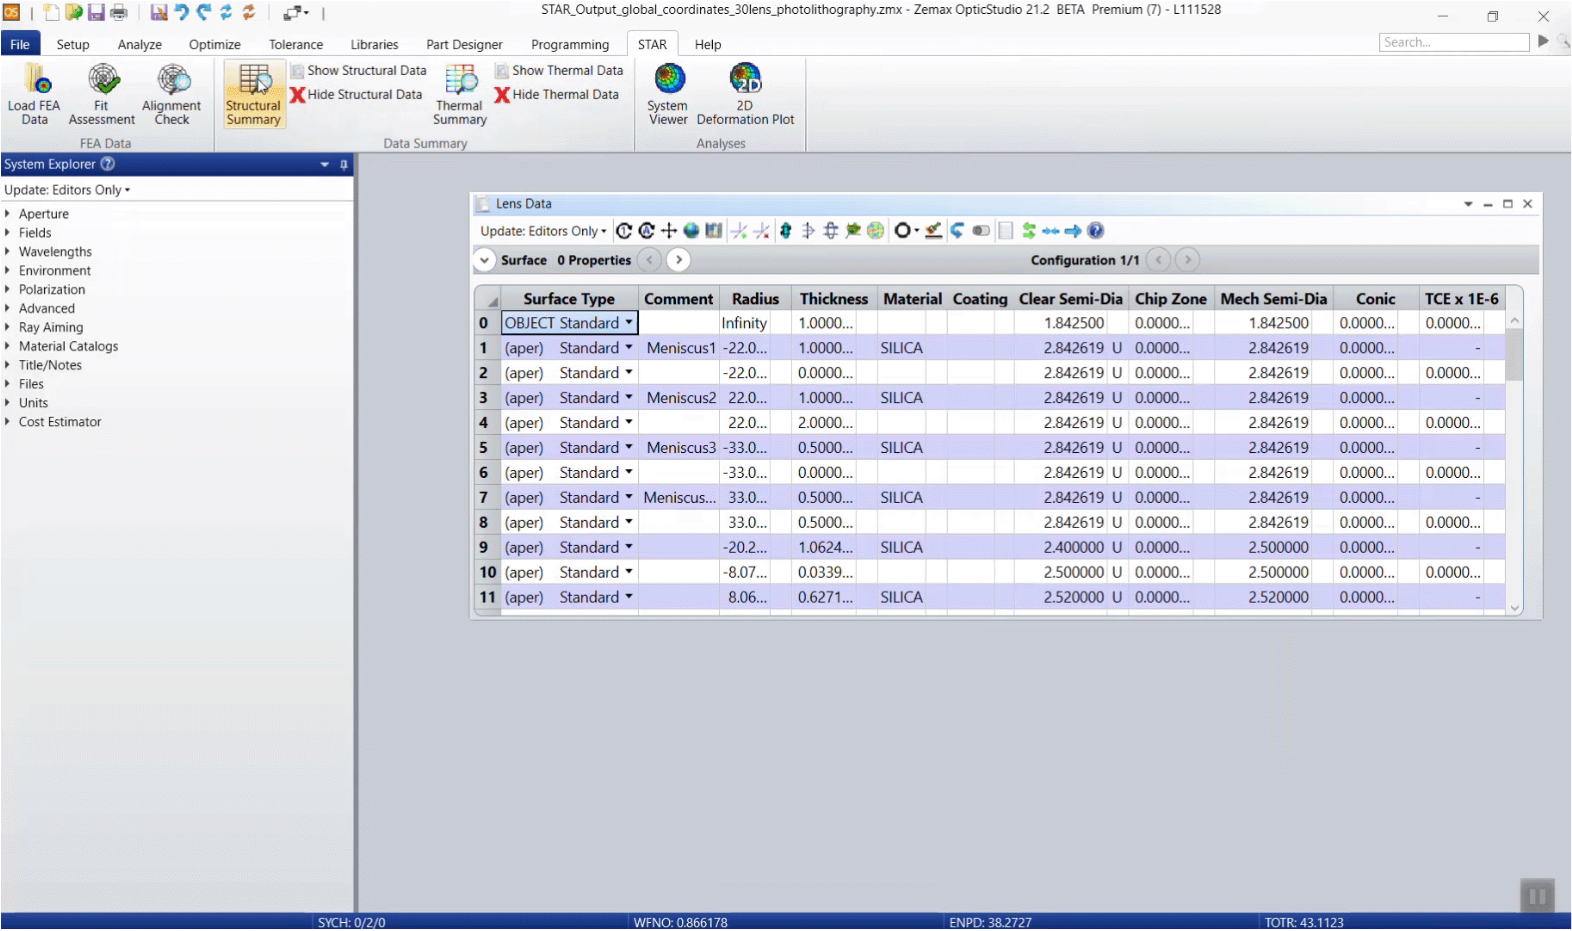Click the Add Coordinate Breaks plus icon
Viewport: 1572px width, 931px height.
(669, 231)
